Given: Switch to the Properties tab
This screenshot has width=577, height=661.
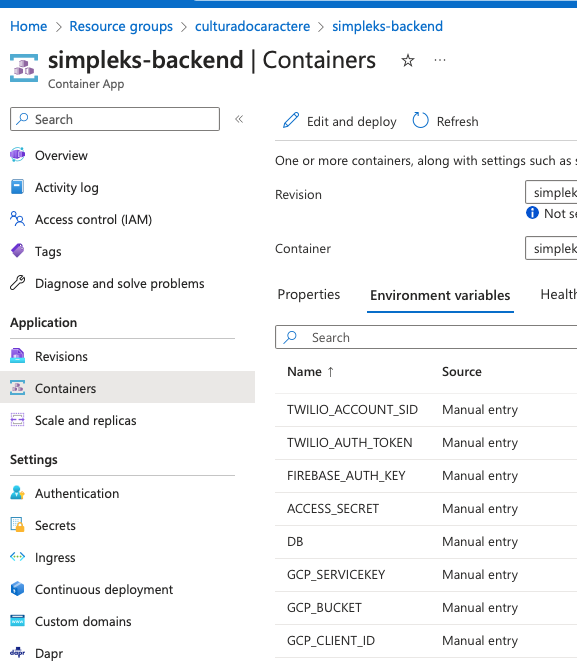Looking at the screenshot, I should tap(309, 294).
